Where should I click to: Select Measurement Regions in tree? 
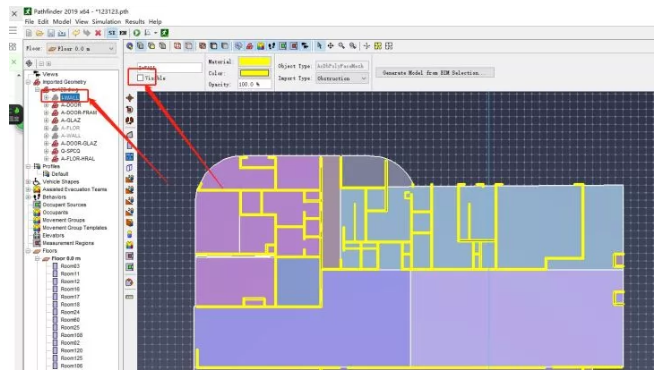pyautogui.click(x=68, y=243)
